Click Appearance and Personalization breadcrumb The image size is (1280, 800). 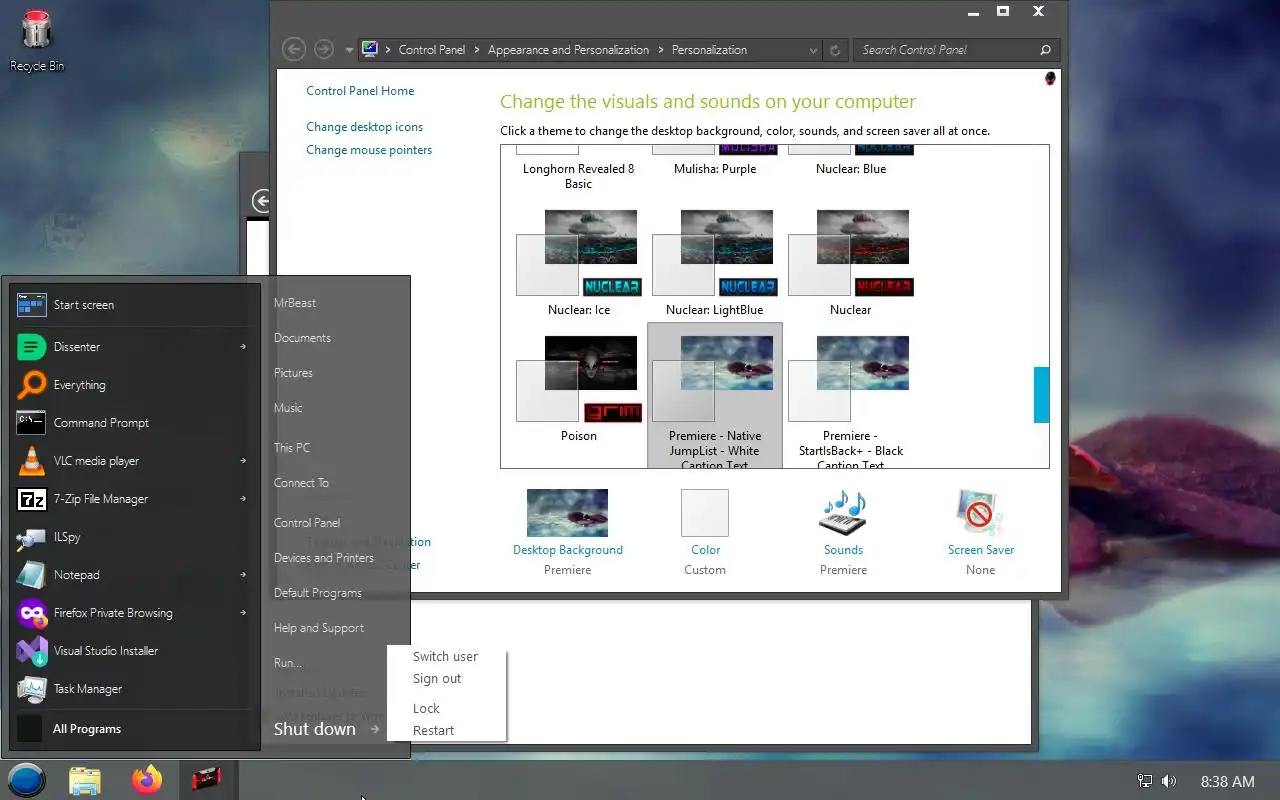point(568,50)
